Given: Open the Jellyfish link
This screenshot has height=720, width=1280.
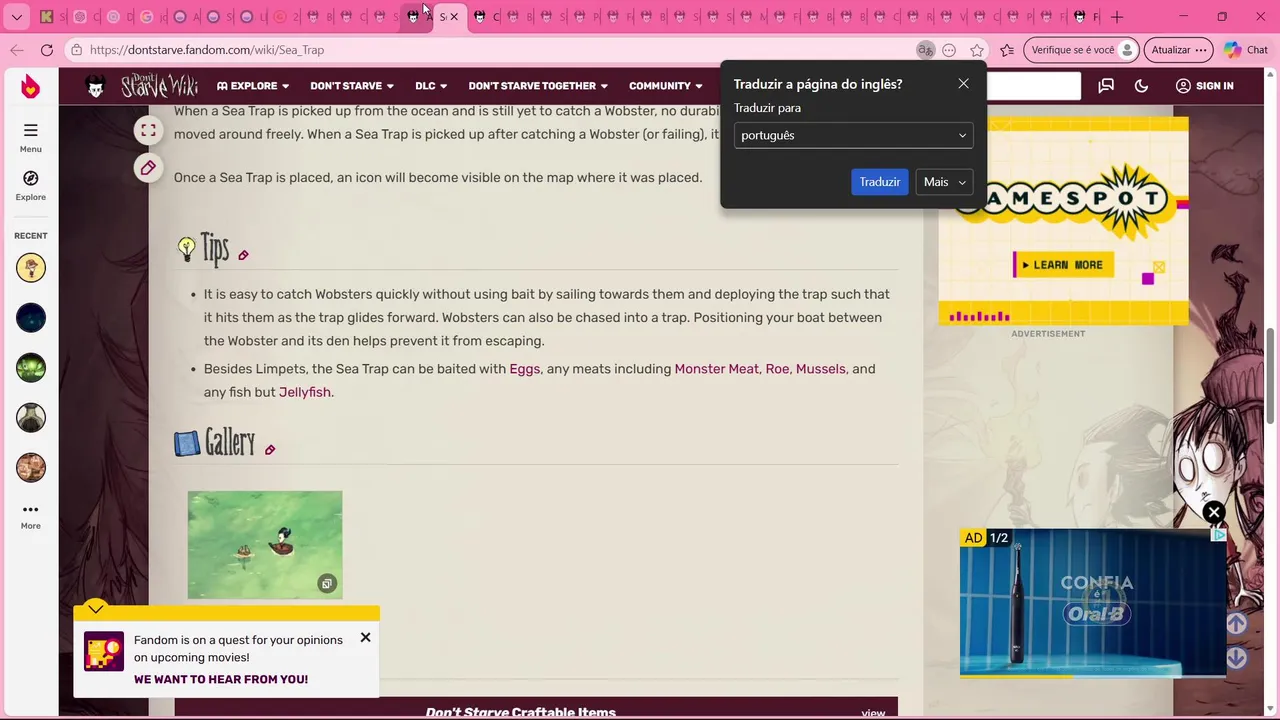Looking at the screenshot, I should tap(304, 392).
